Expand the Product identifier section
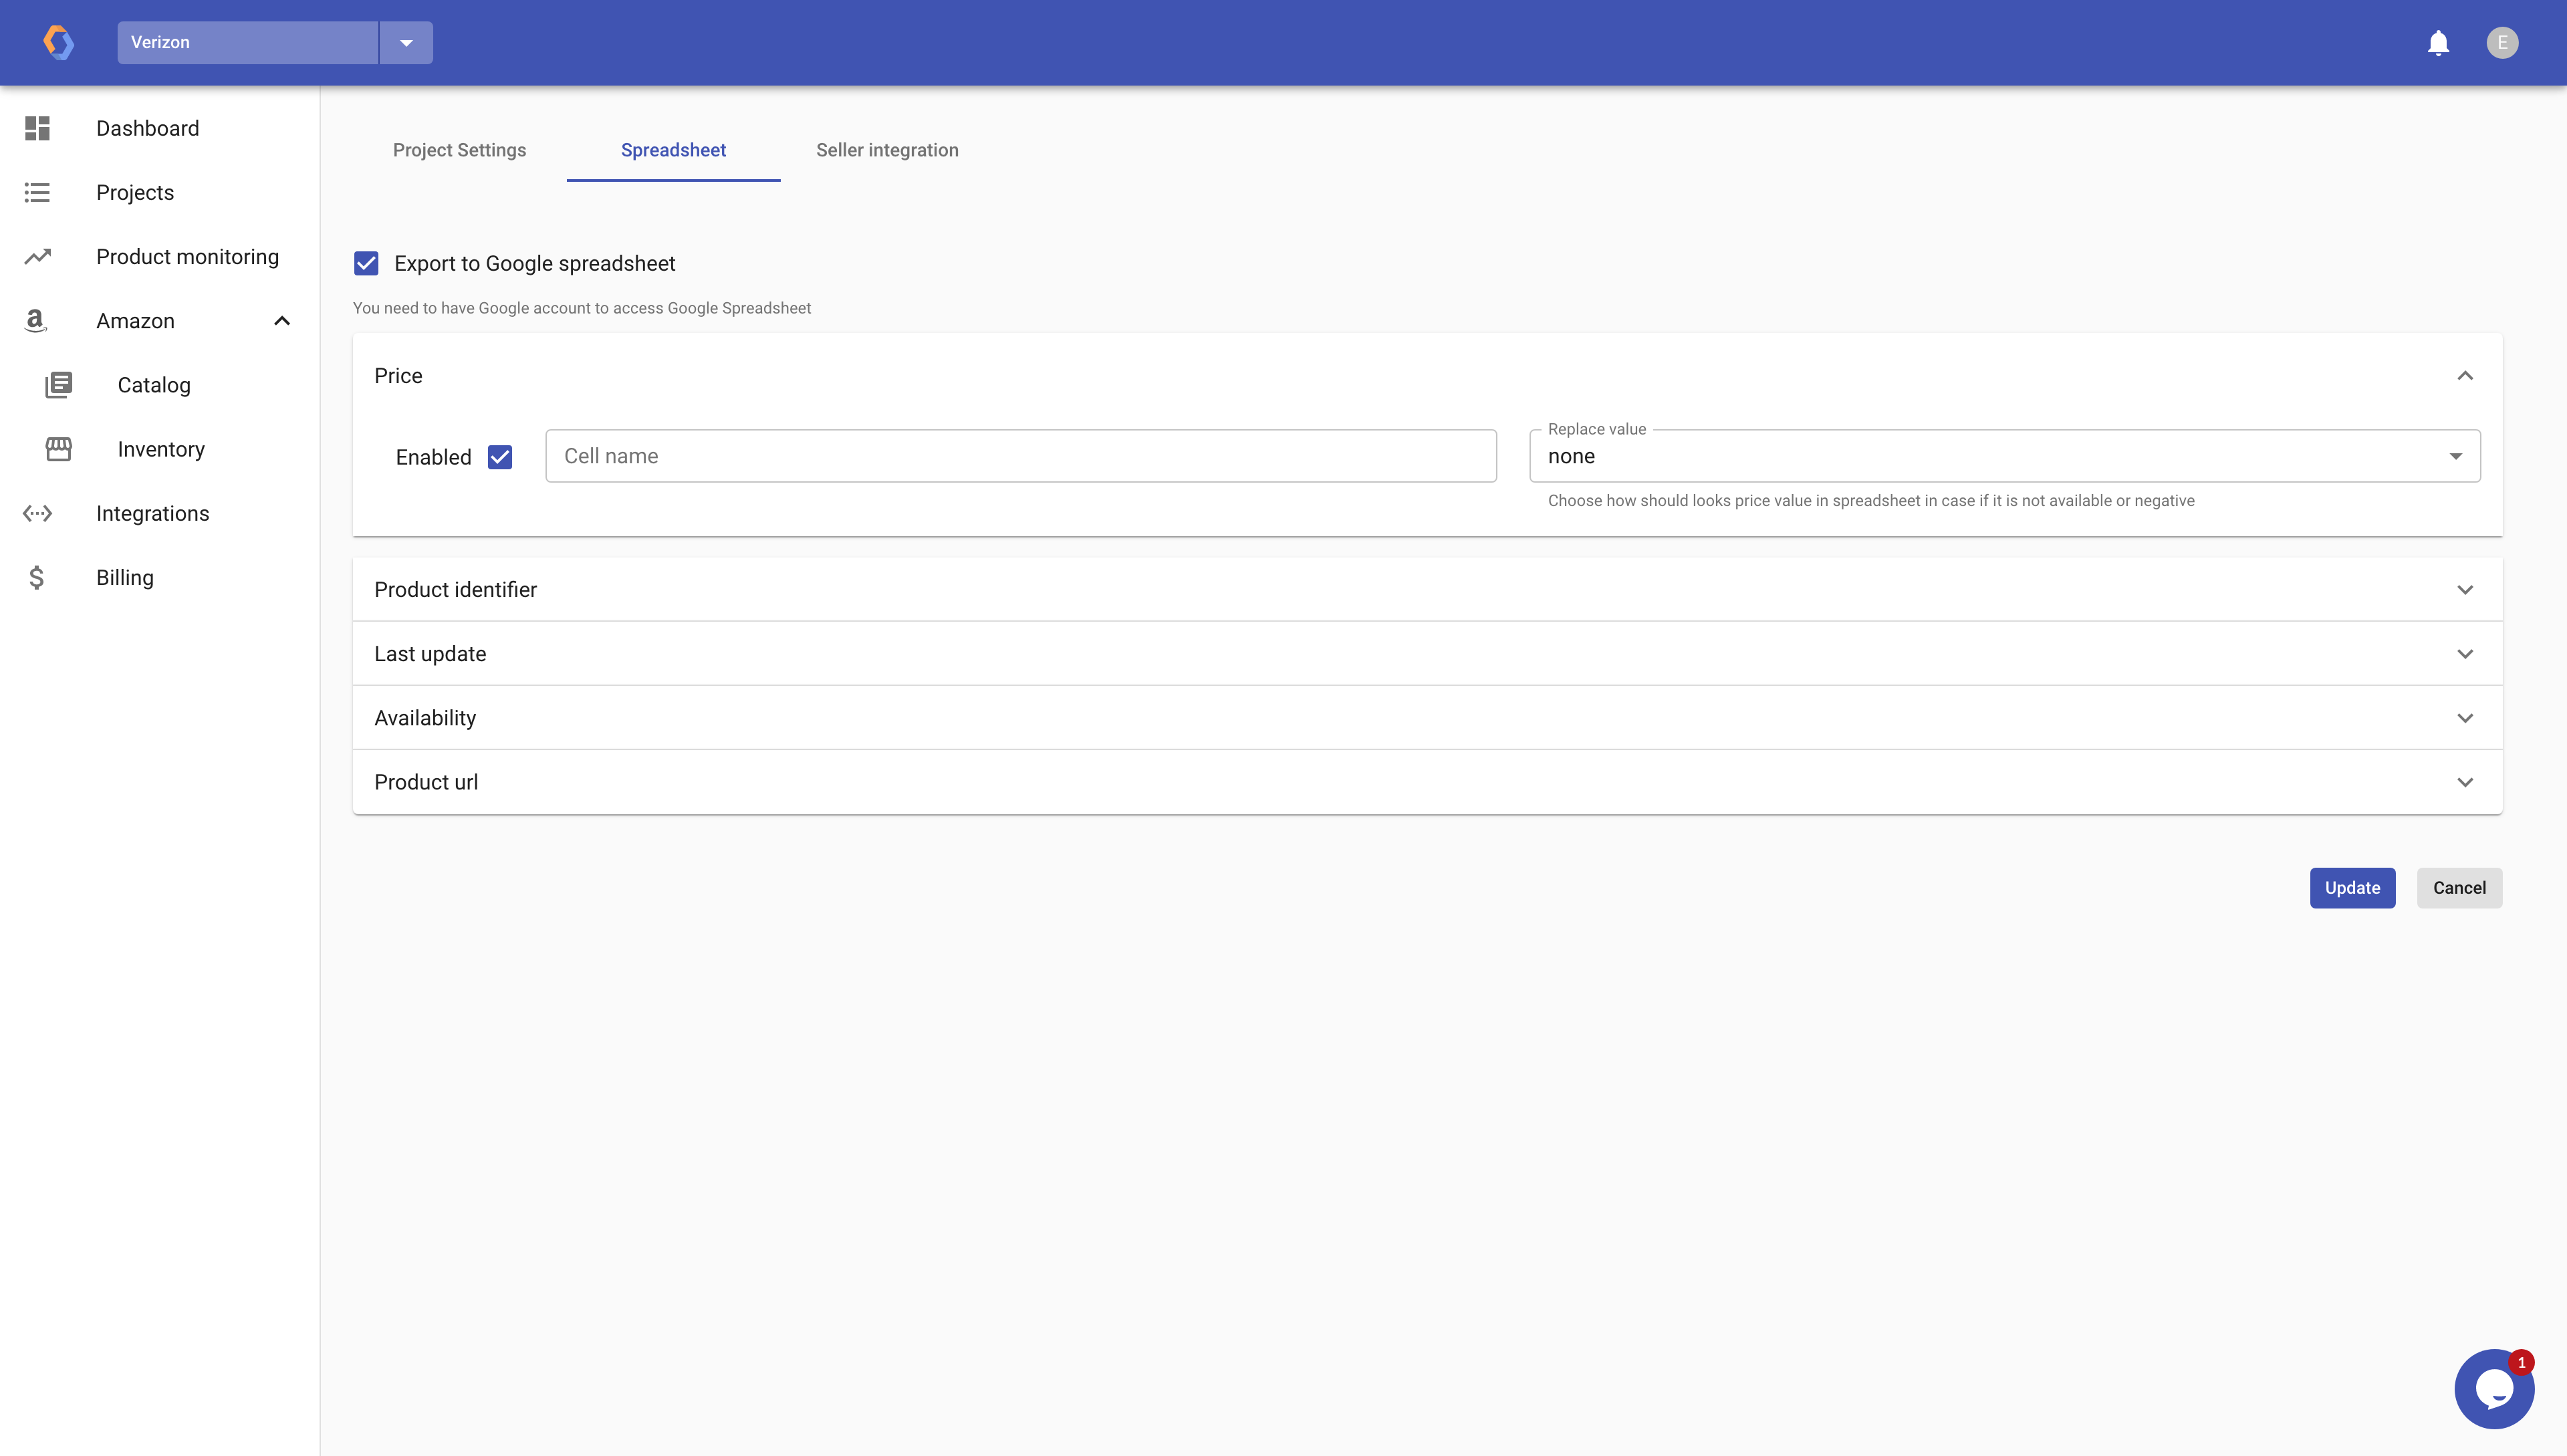 [2464, 590]
